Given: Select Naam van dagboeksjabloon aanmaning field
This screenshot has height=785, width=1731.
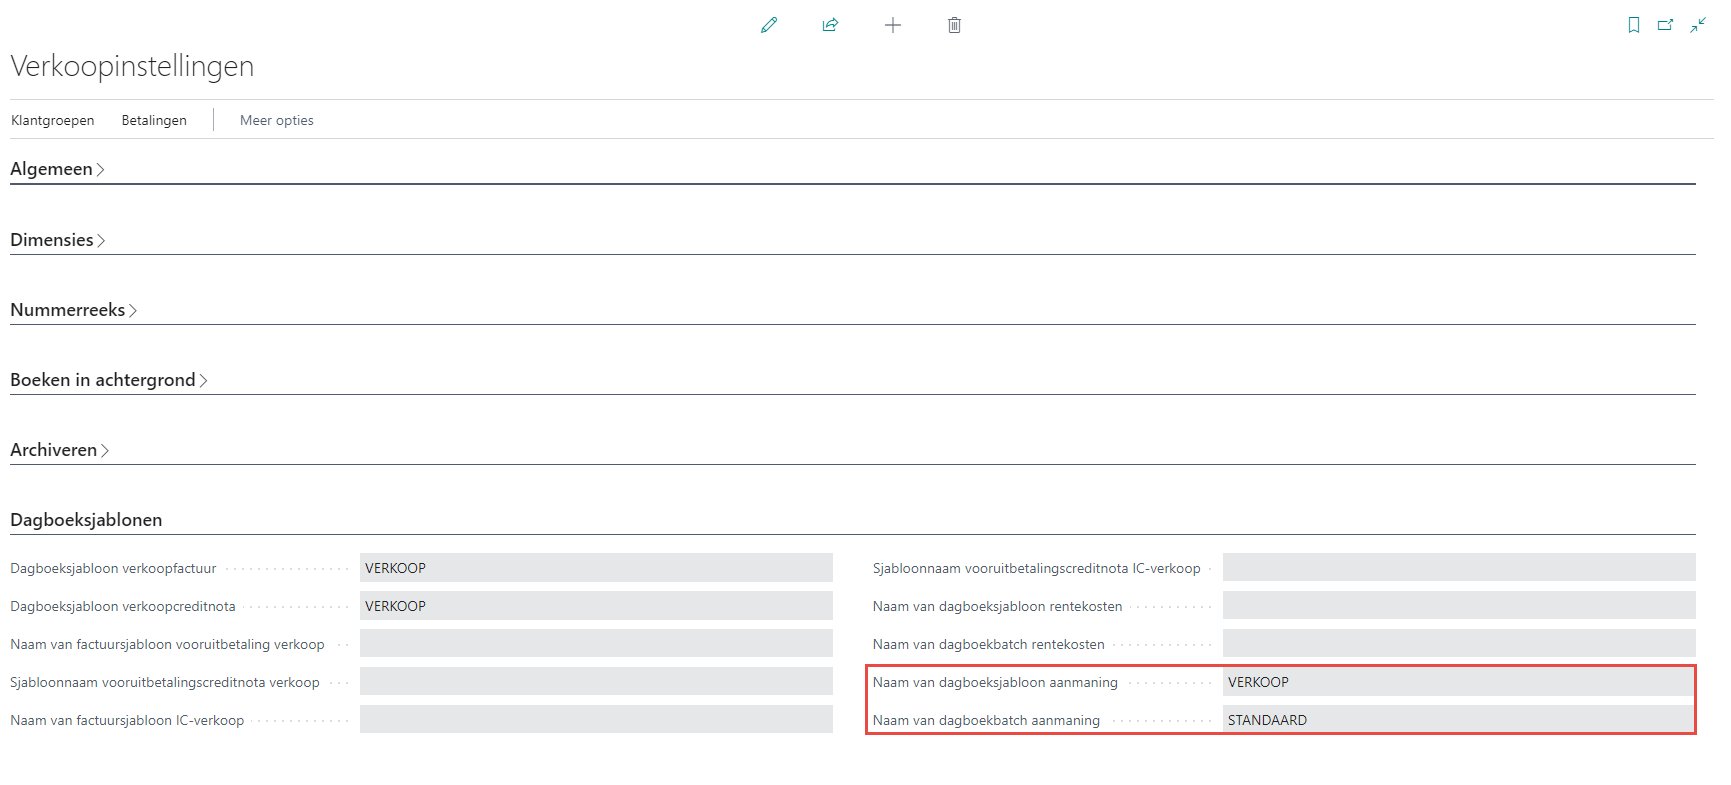Looking at the screenshot, I should (1457, 682).
